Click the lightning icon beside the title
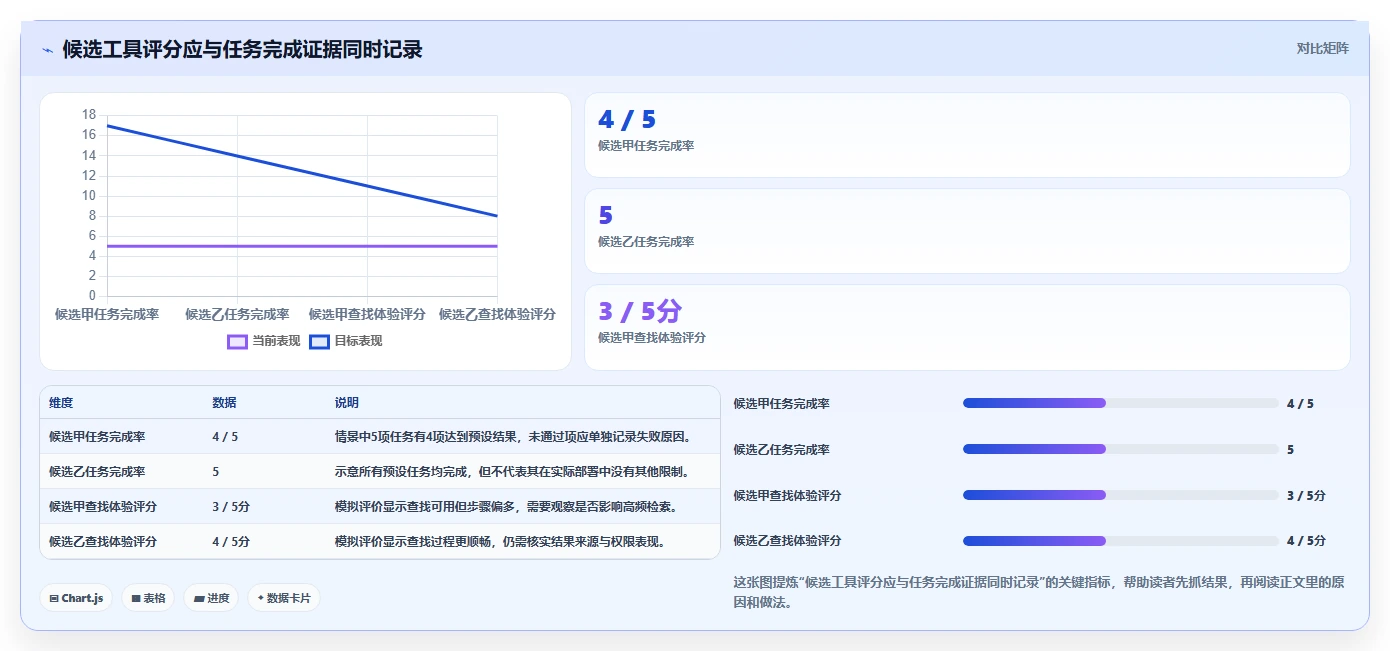Viewport: 1390px width, 651px height. [47, 50]
